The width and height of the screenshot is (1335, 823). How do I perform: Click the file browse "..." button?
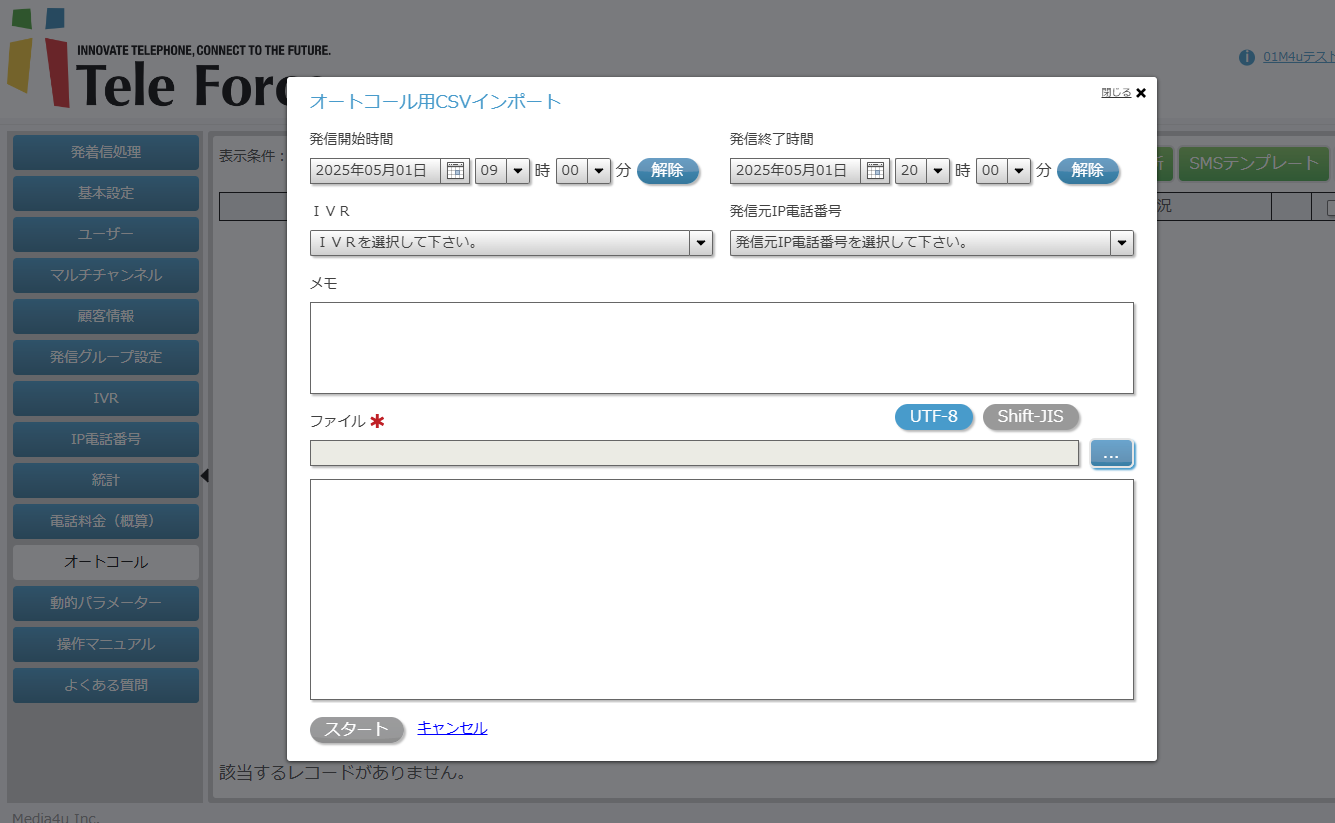click(1111, 454)
